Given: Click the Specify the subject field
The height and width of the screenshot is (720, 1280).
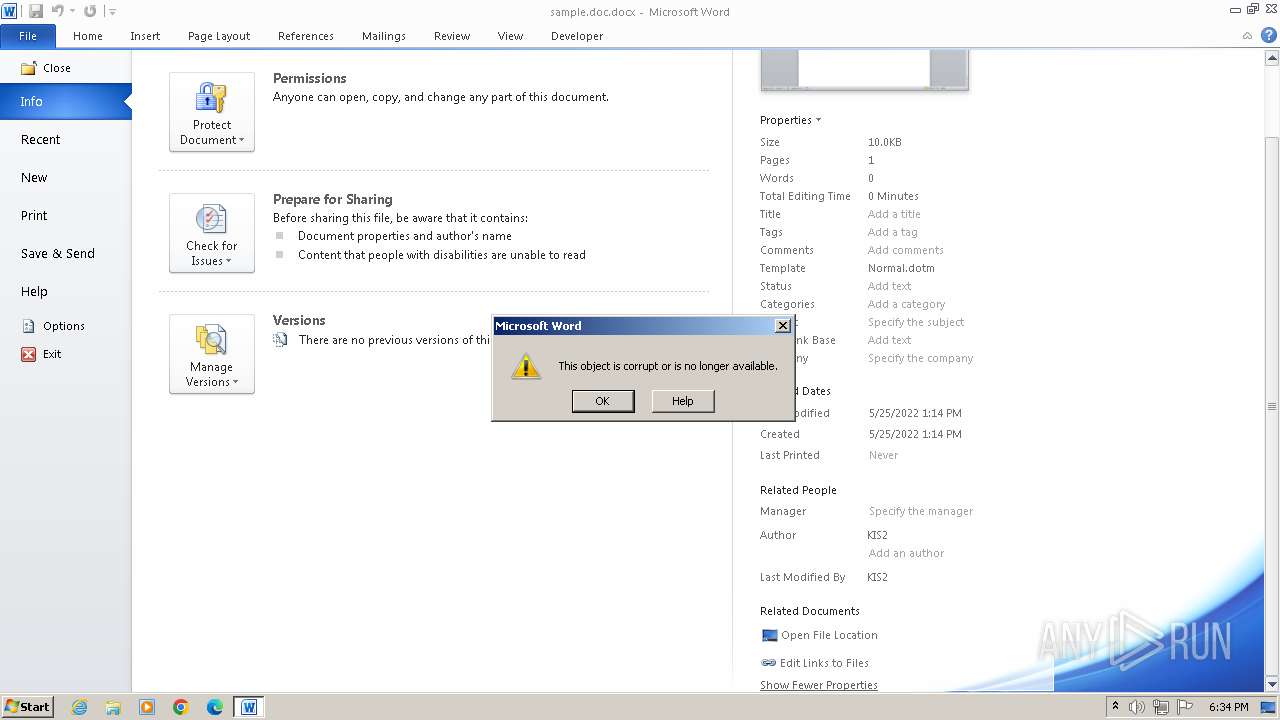Looking at the screenshot, I should tap(916, 322).
